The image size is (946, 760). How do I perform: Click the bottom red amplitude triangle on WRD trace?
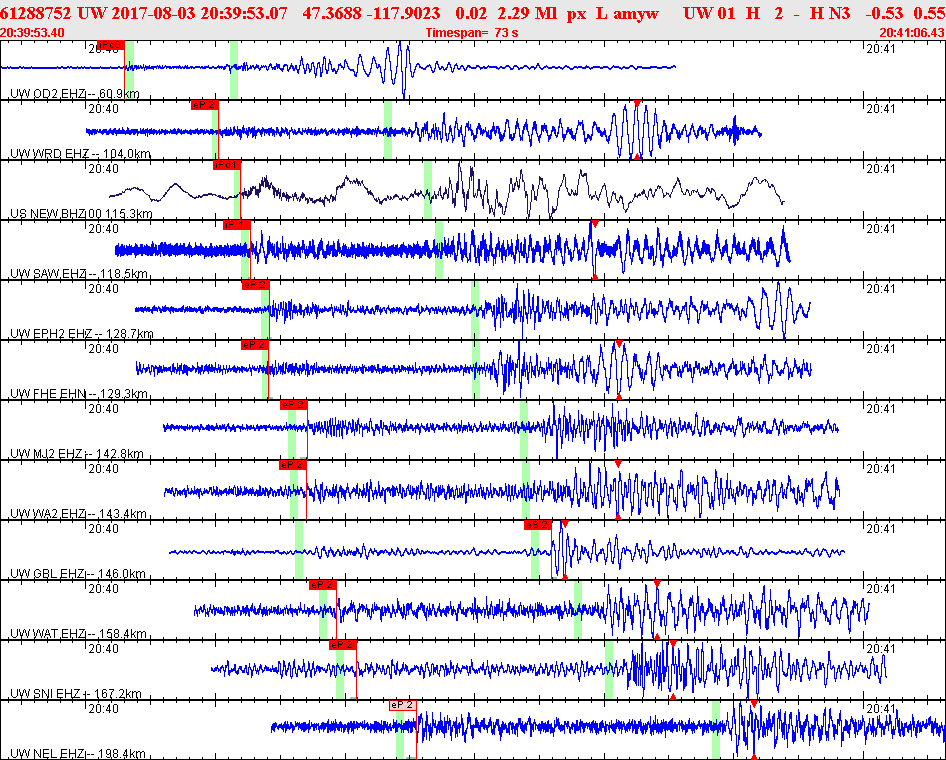point(637,156)
